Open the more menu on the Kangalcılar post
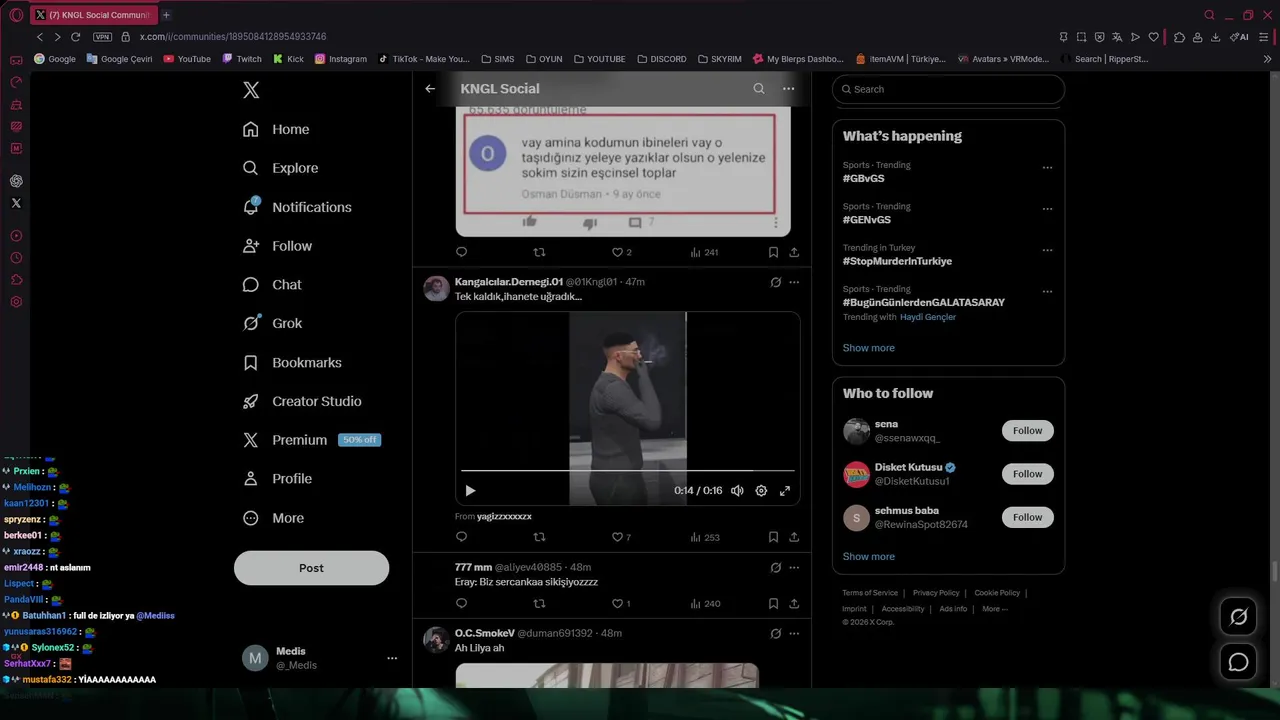Screen dimensions: 1280x720 coord(794,282)
